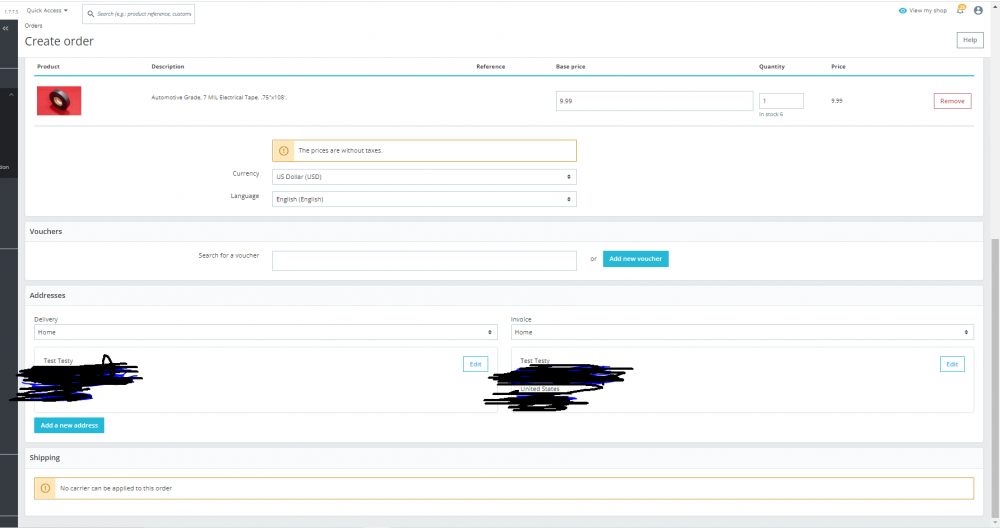
Task: Click the Help button
Action: (x=970, y=40)
